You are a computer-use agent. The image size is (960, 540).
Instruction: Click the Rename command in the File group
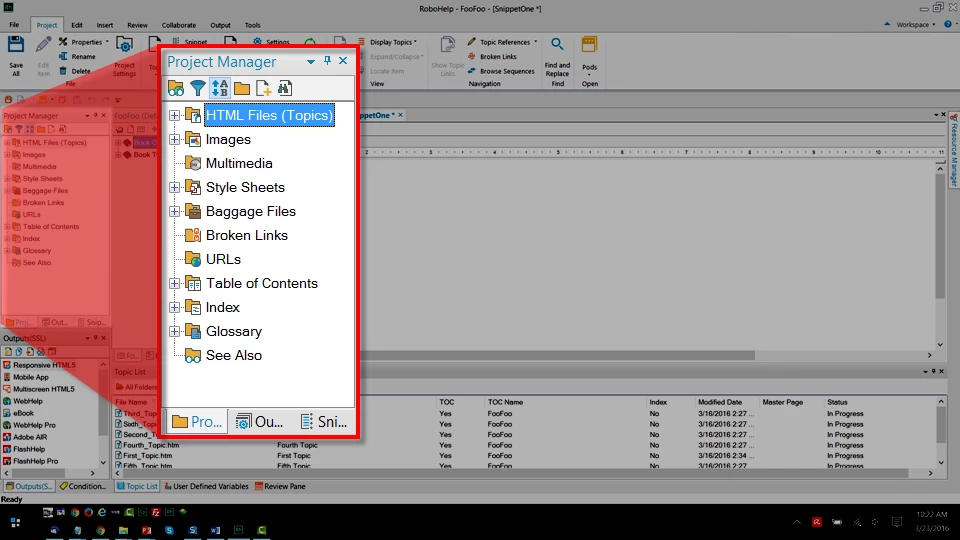[77, 56]
